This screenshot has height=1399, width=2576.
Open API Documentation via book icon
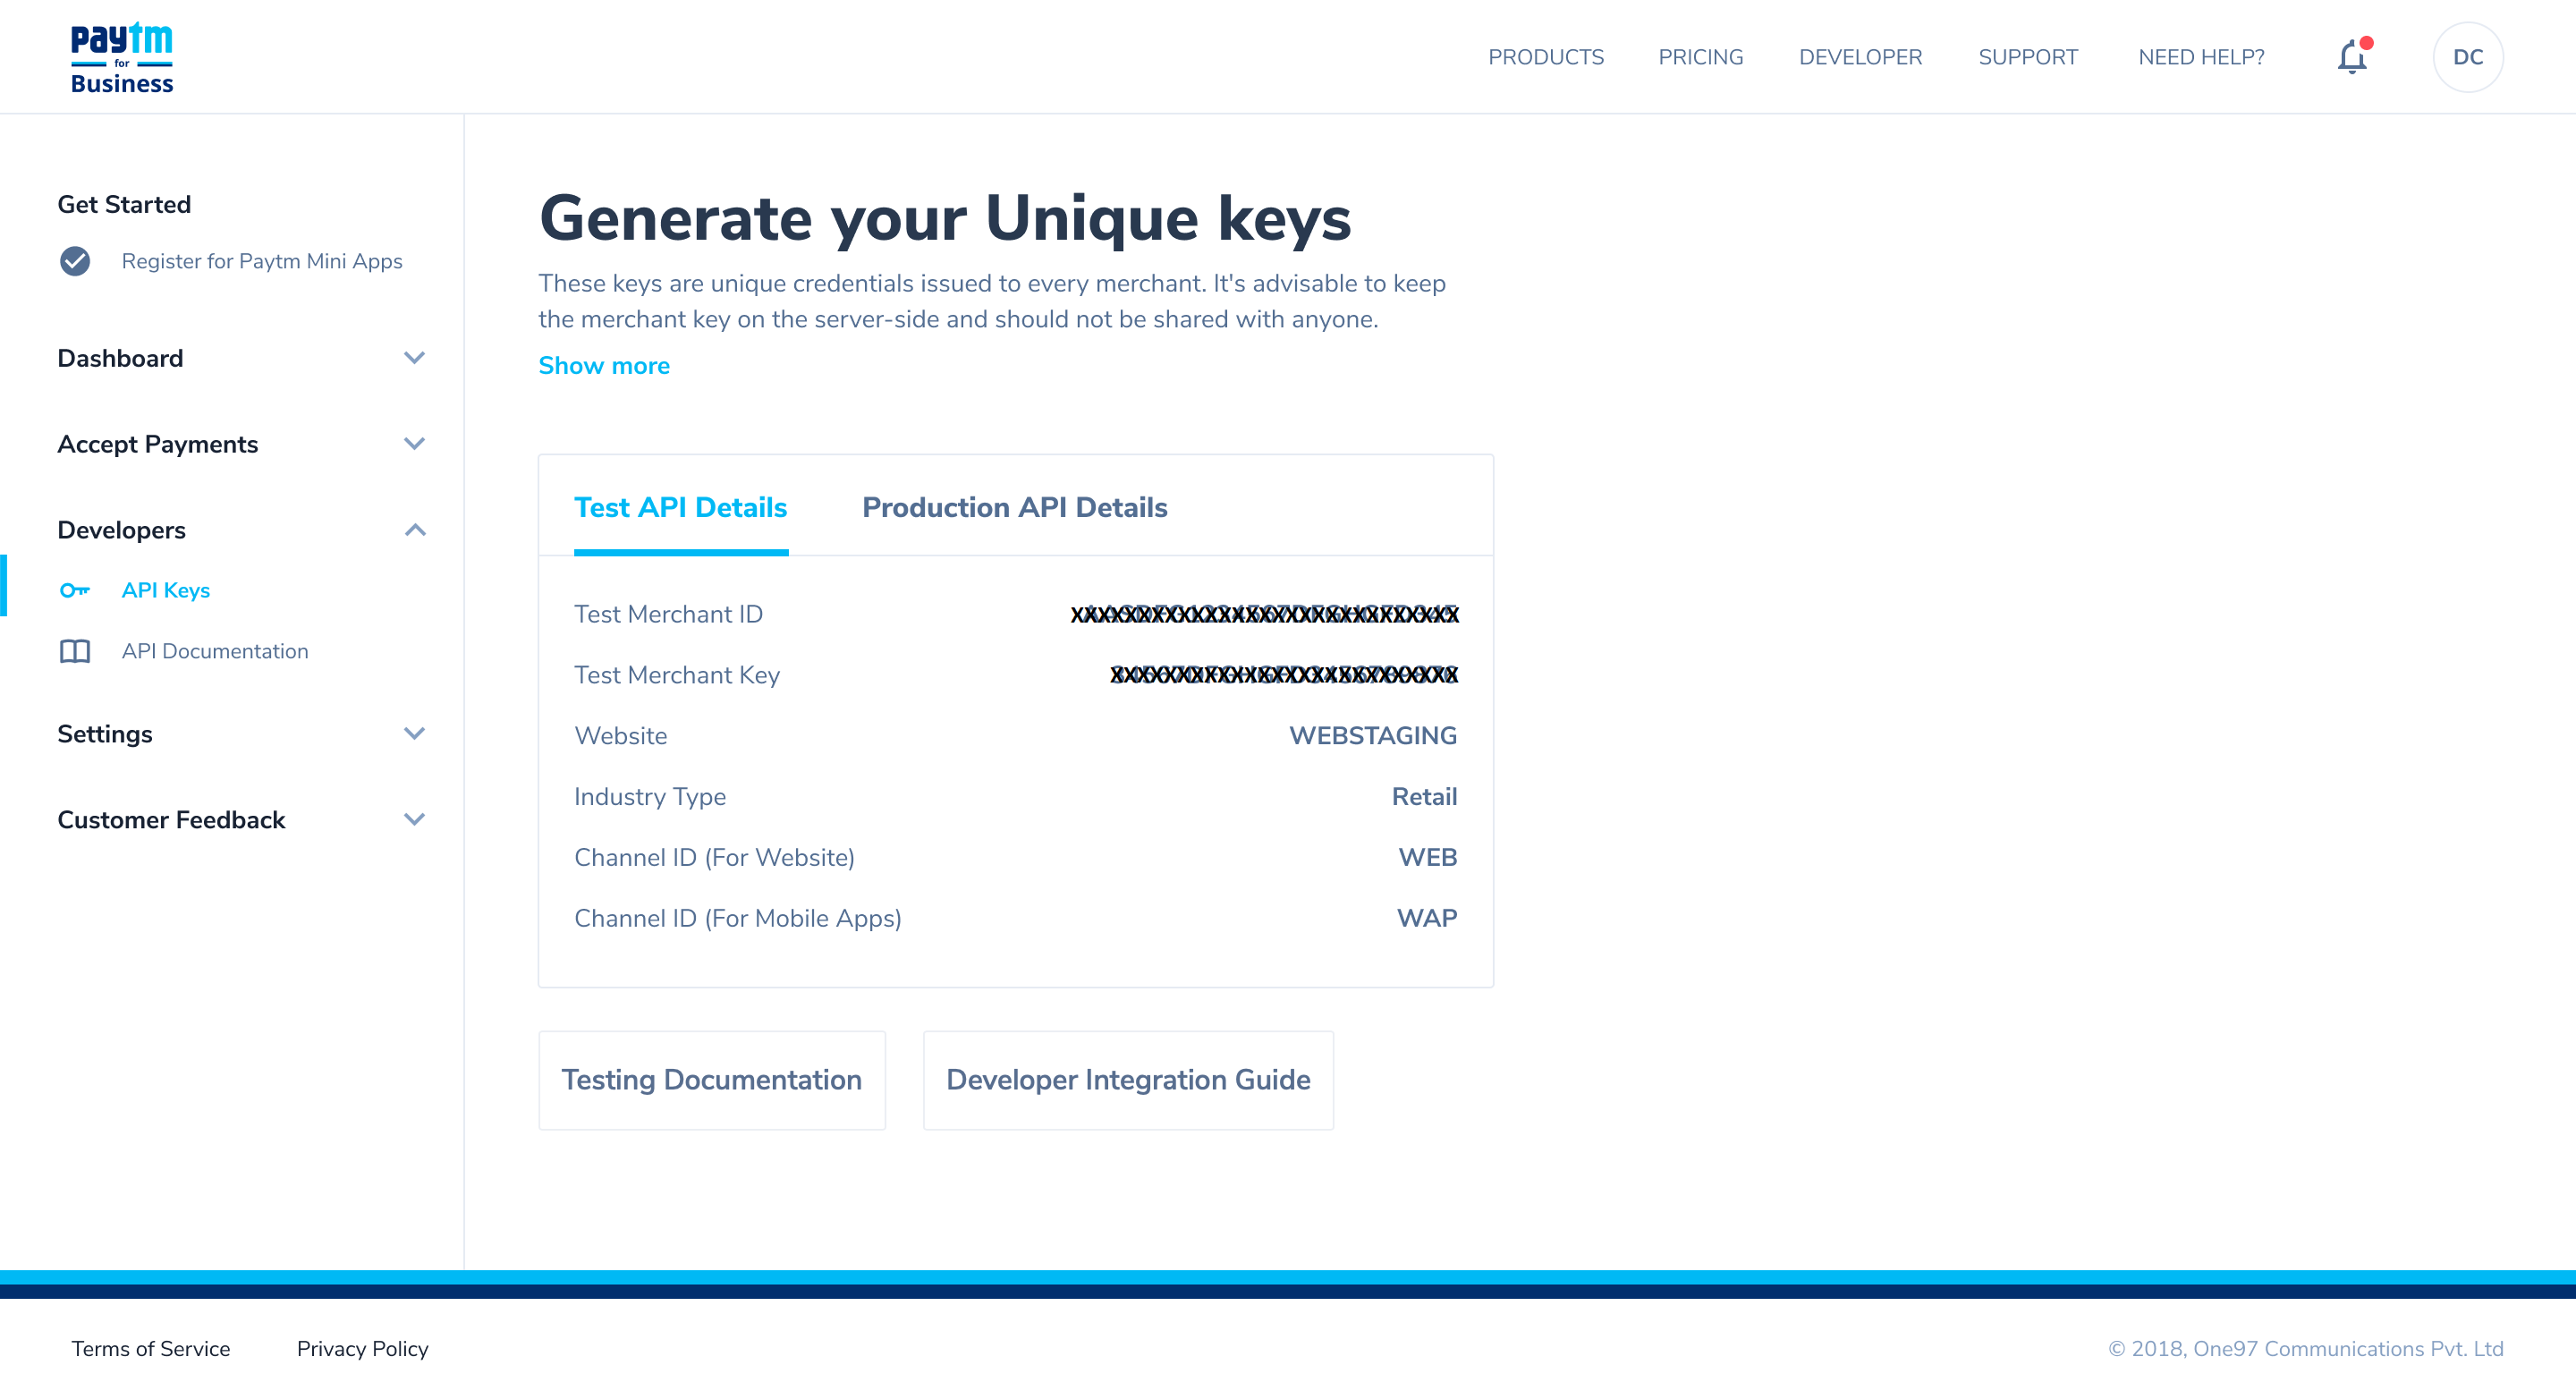(x=75, y=651)
